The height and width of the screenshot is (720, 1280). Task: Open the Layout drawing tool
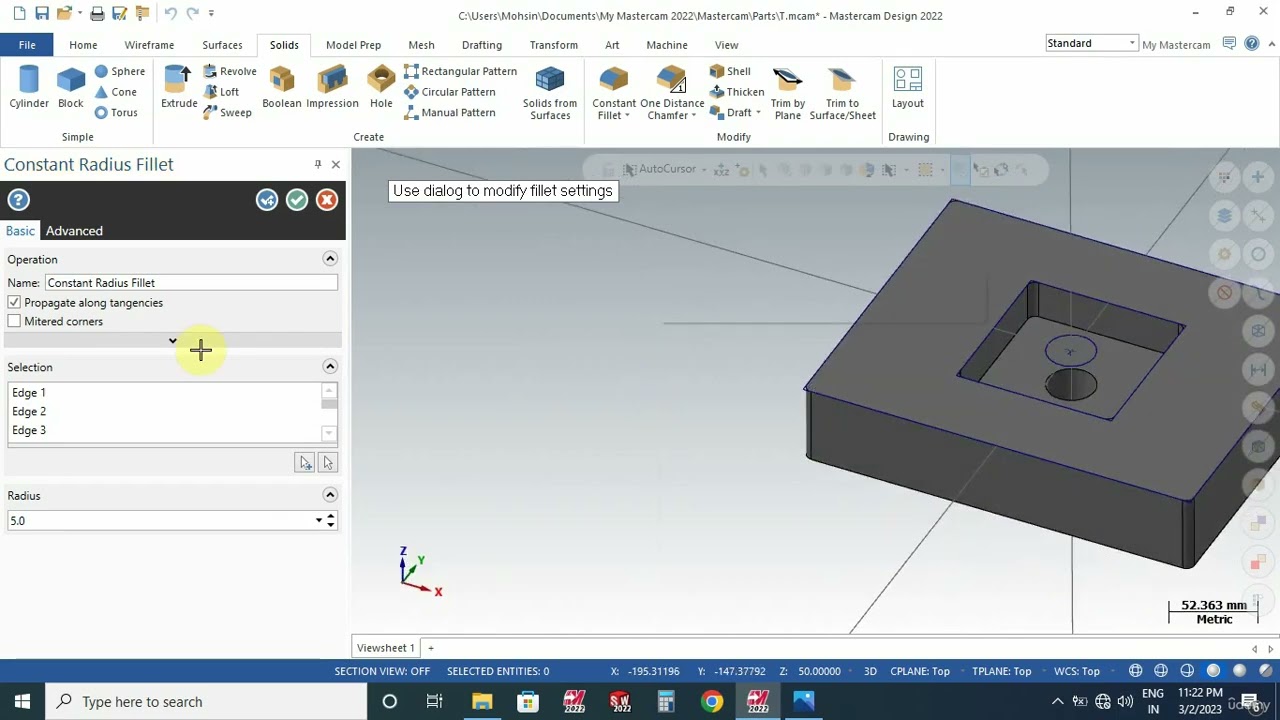(x=908, y=87)
